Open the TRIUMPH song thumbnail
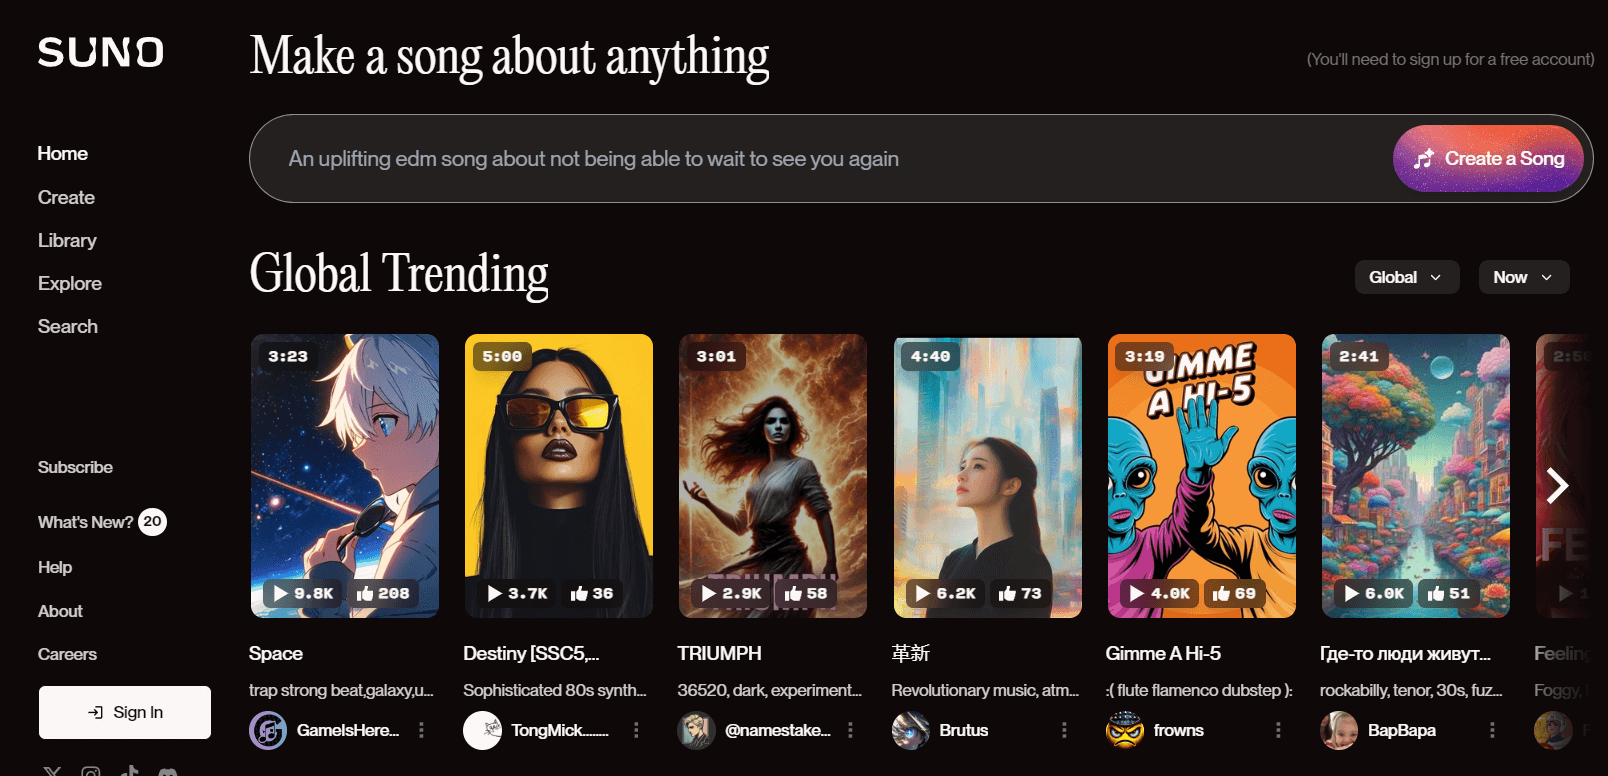 773,476
